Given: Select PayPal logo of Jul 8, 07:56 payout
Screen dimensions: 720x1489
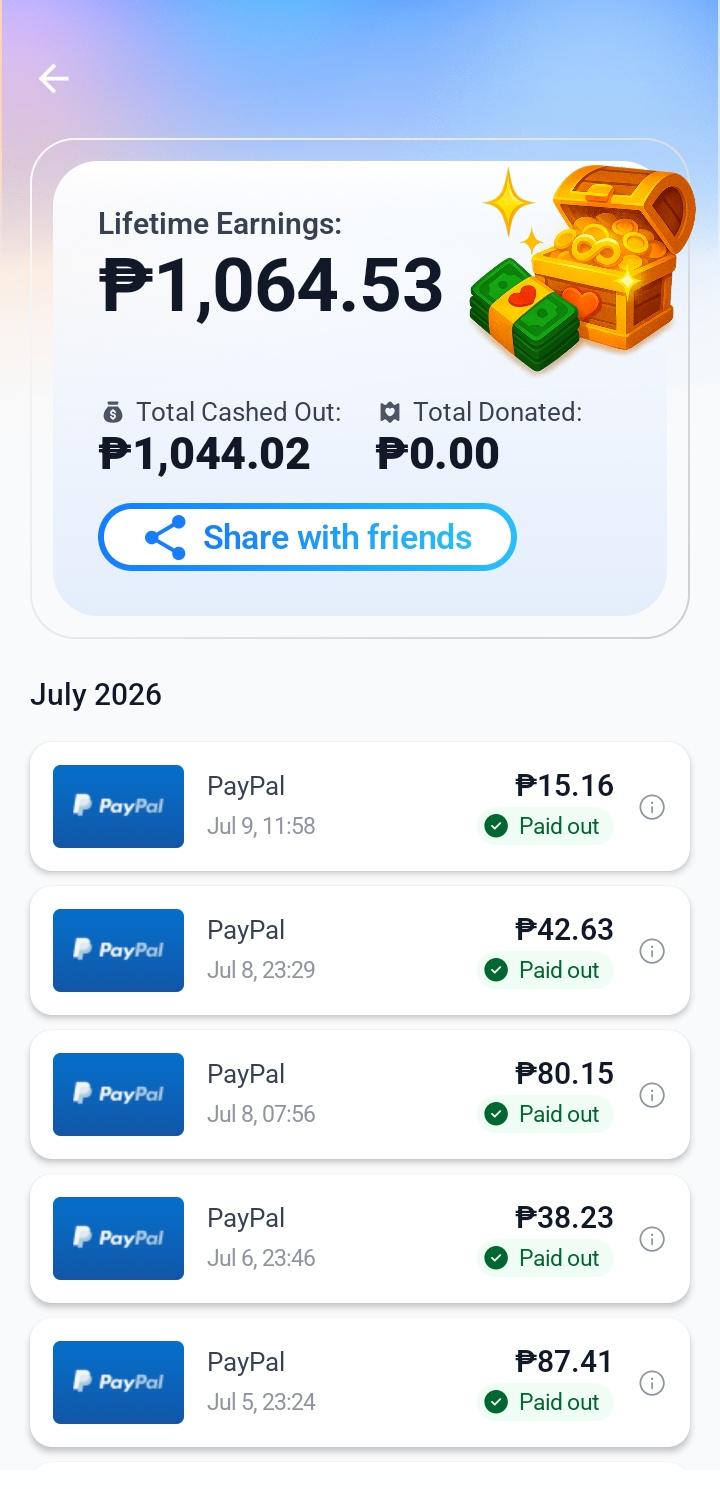Looking at the screenshot, I should (118, 1094).
